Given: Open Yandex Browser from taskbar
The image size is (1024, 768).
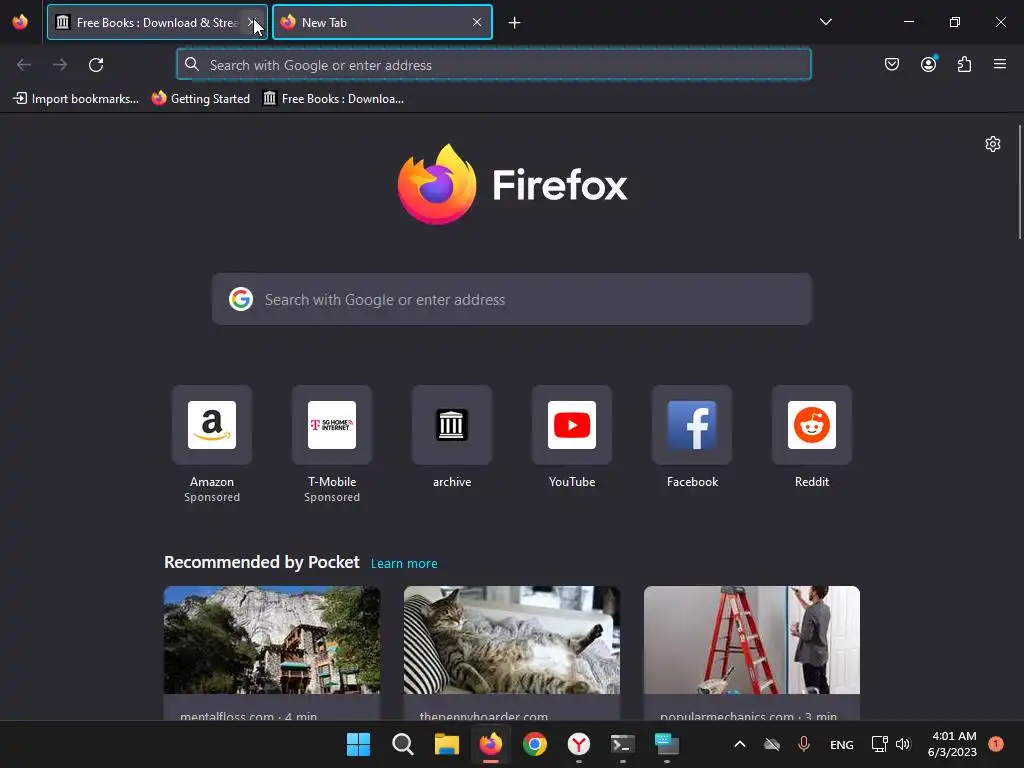Looking at the screenshot, I should [579, 744].
